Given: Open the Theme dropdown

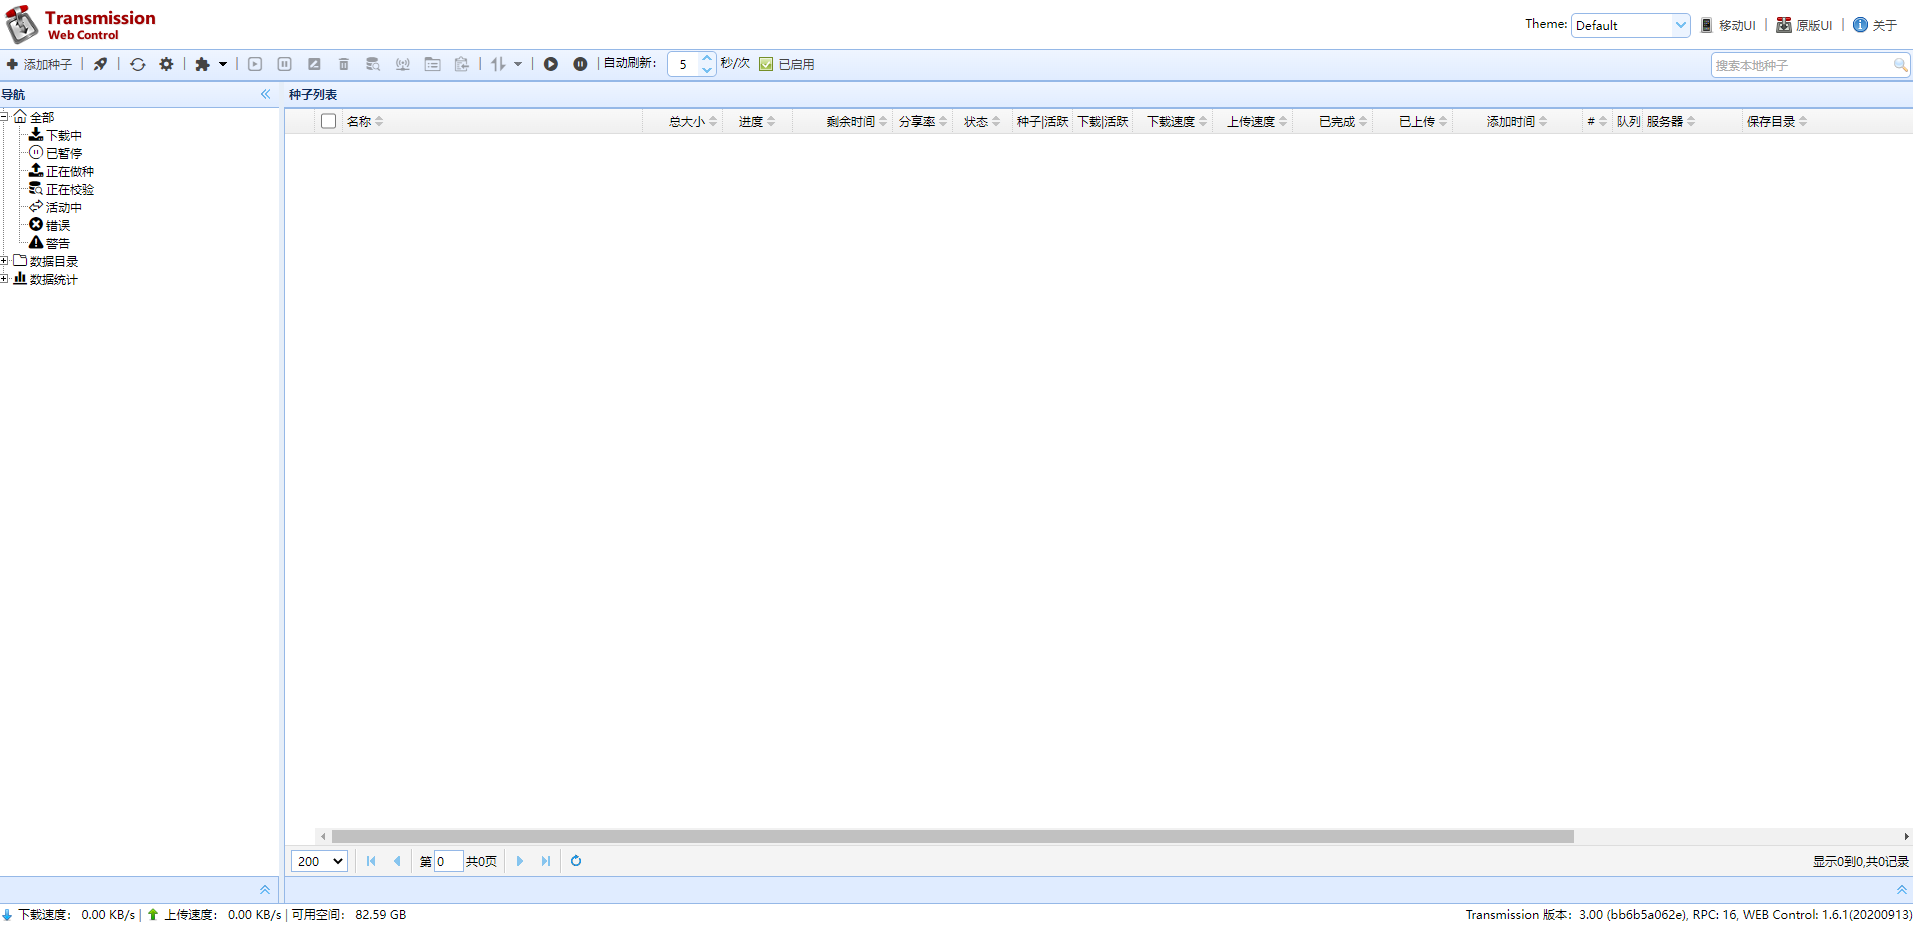Looking at the screenshot, I should [x=1630, y=25].
